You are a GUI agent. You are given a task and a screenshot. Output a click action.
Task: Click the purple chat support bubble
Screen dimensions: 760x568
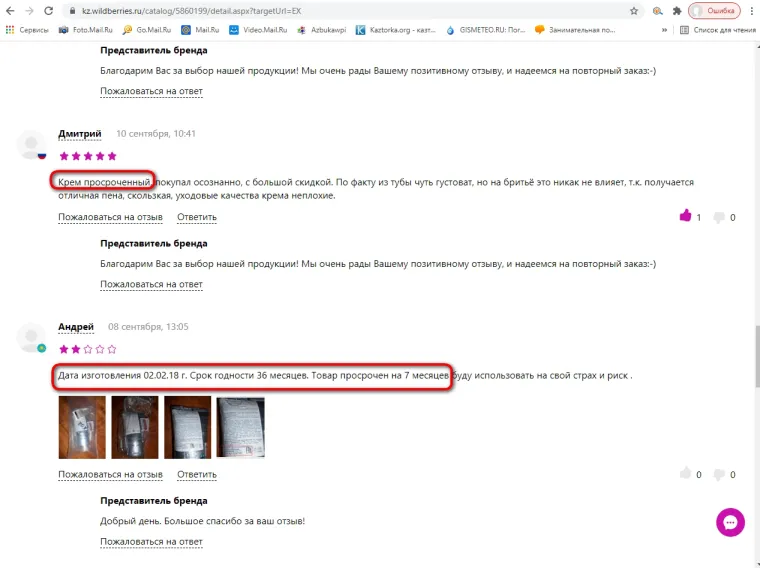pos(730,522)
